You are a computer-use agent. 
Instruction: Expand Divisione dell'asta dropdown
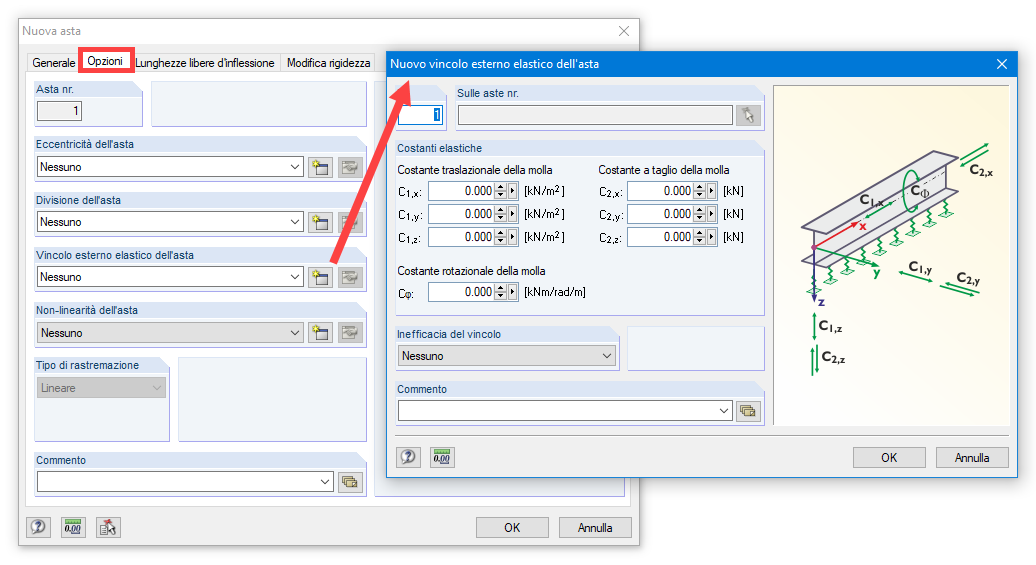tap(295, 222)
